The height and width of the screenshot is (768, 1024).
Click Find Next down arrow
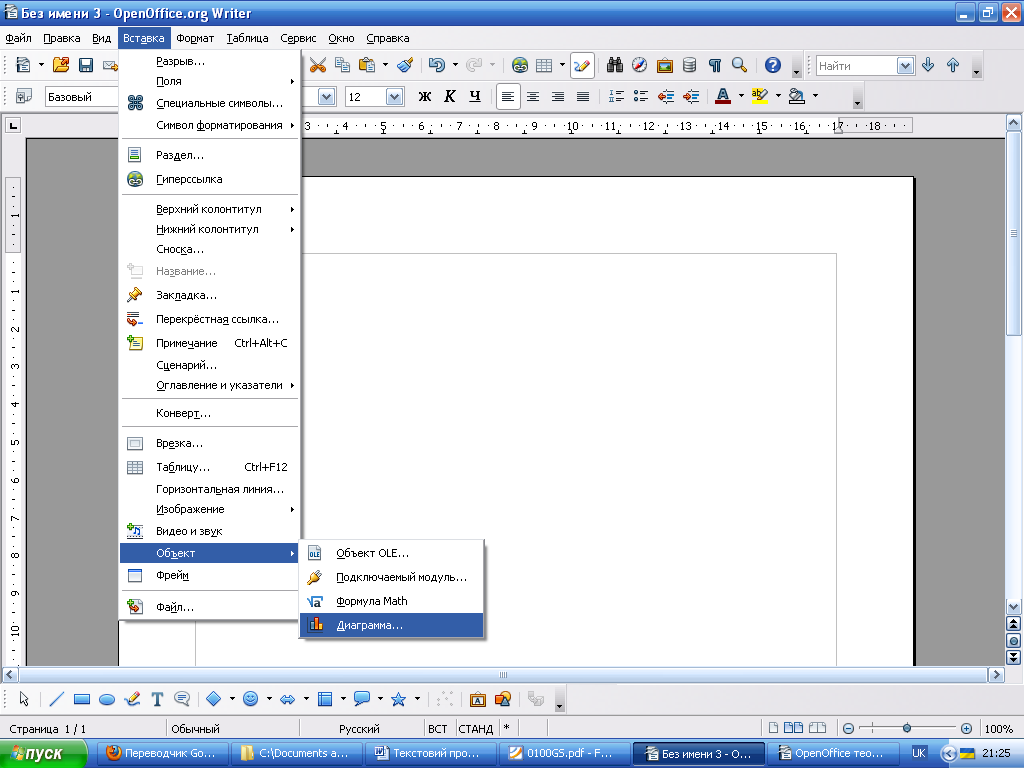pos(928,65)
